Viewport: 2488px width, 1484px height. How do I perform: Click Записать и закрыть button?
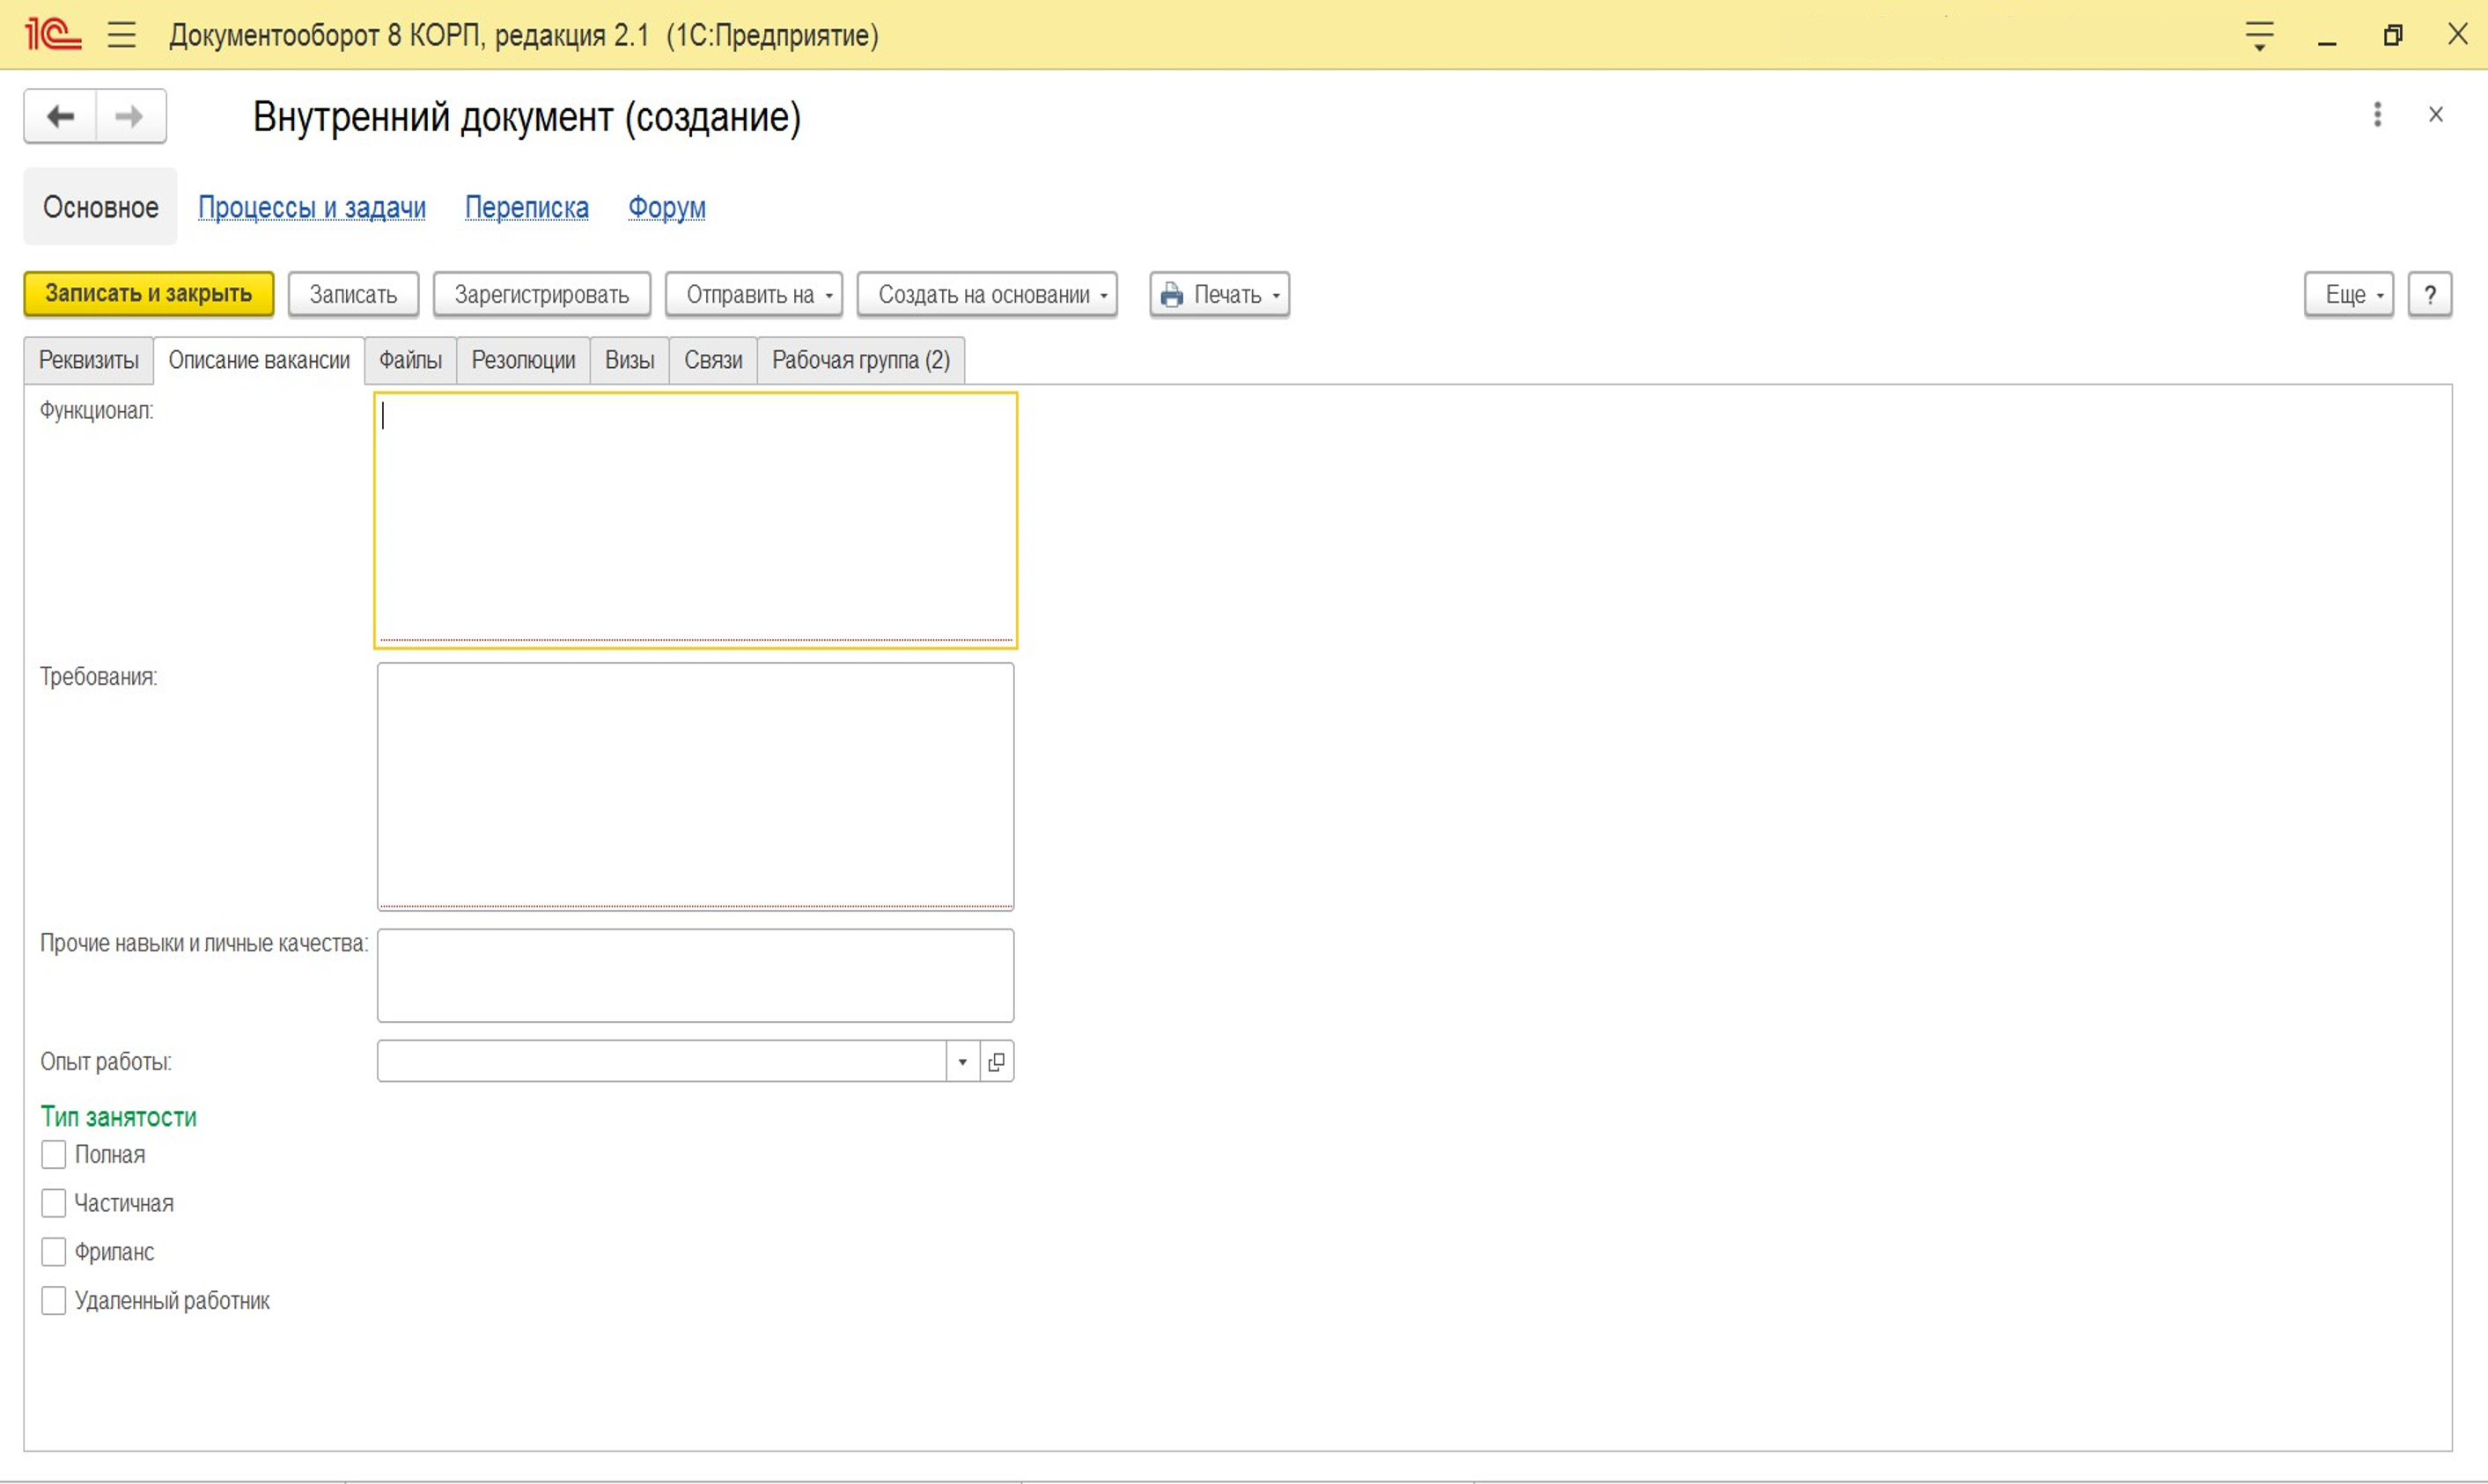click(x=148, y=294)
